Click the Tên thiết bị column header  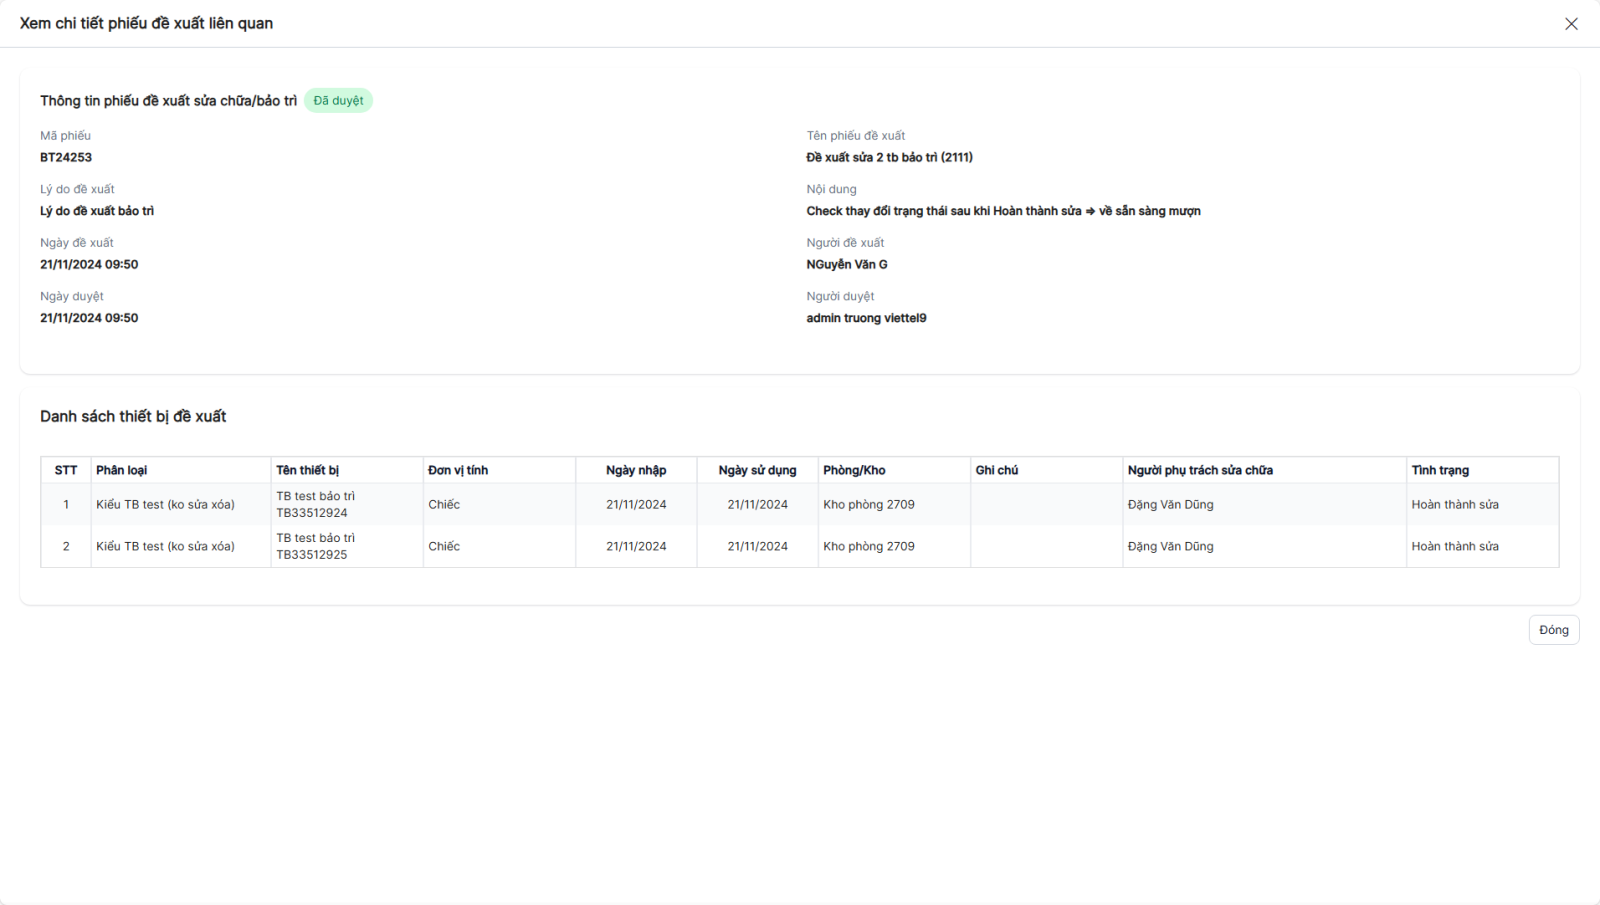[x=308, y=470]
